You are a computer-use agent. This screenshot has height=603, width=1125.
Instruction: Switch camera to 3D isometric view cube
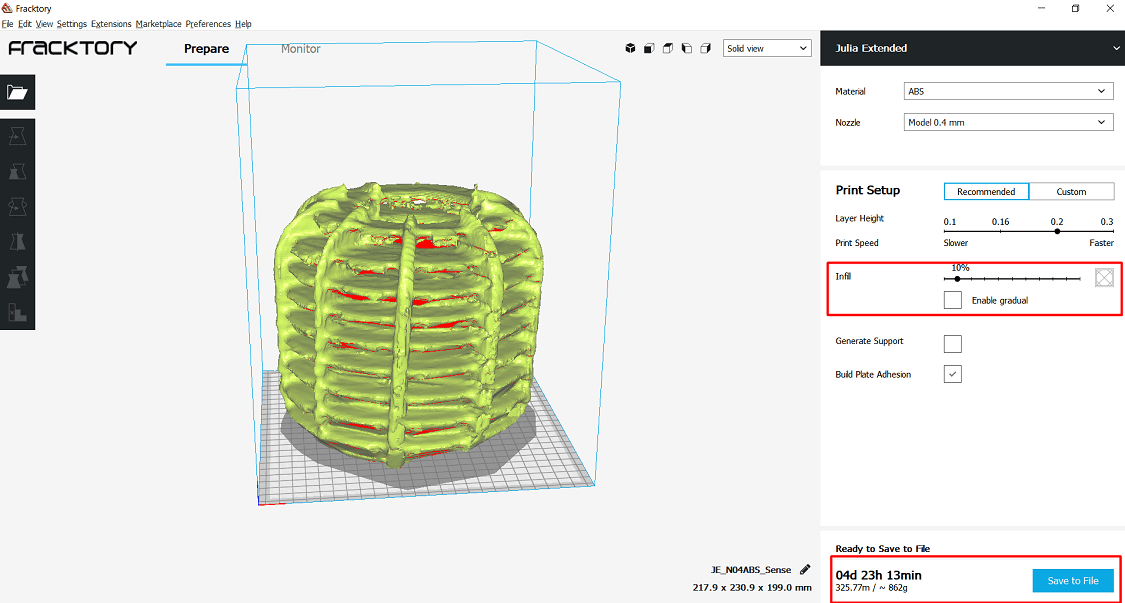tap(630, 49)
